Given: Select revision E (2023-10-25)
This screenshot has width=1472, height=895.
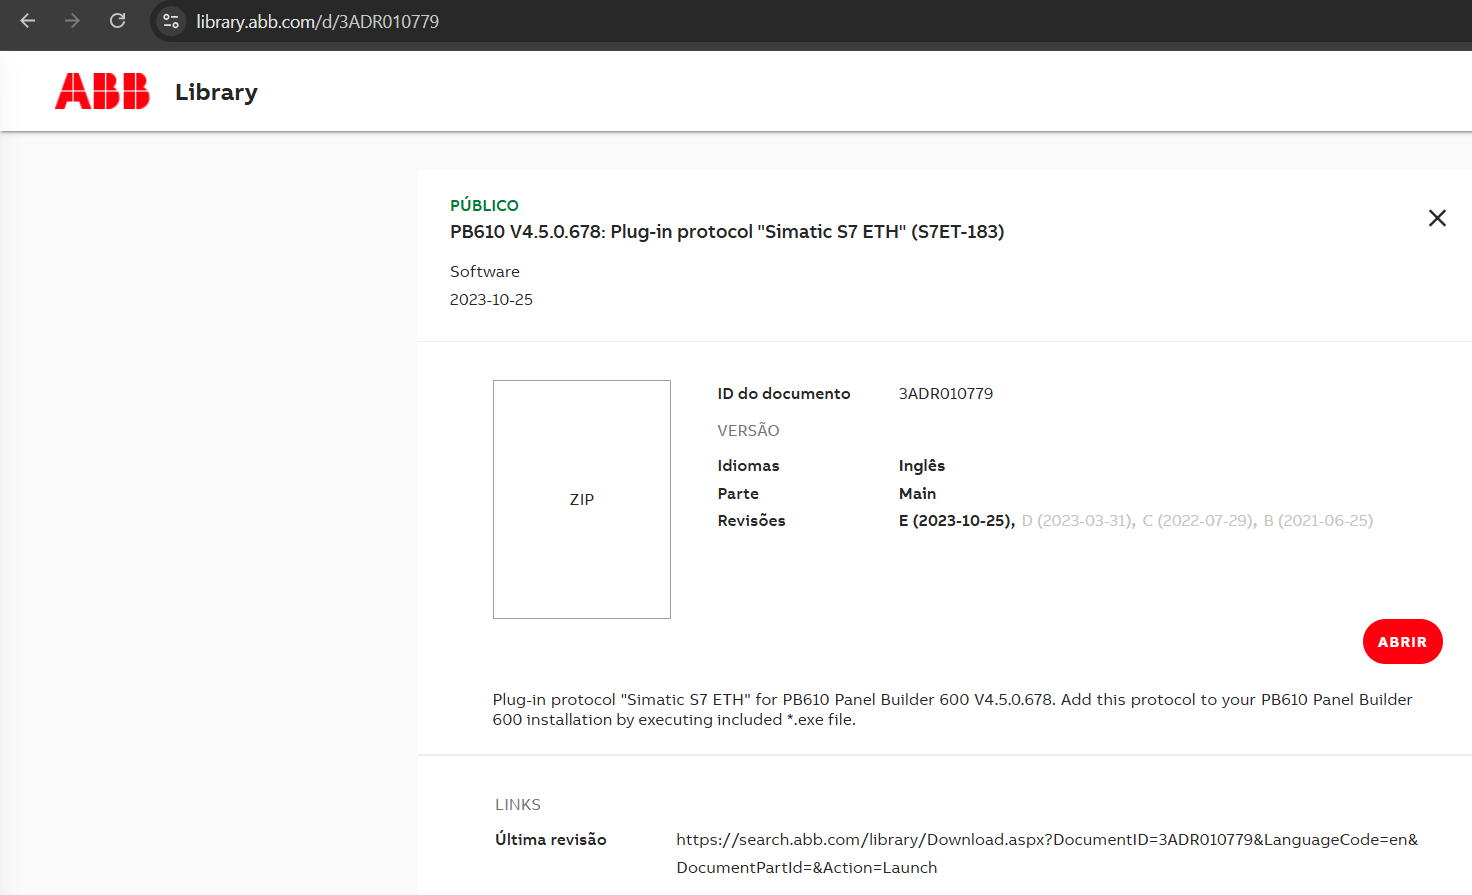Looking at the screenshot, I should (x=955, y=521).
